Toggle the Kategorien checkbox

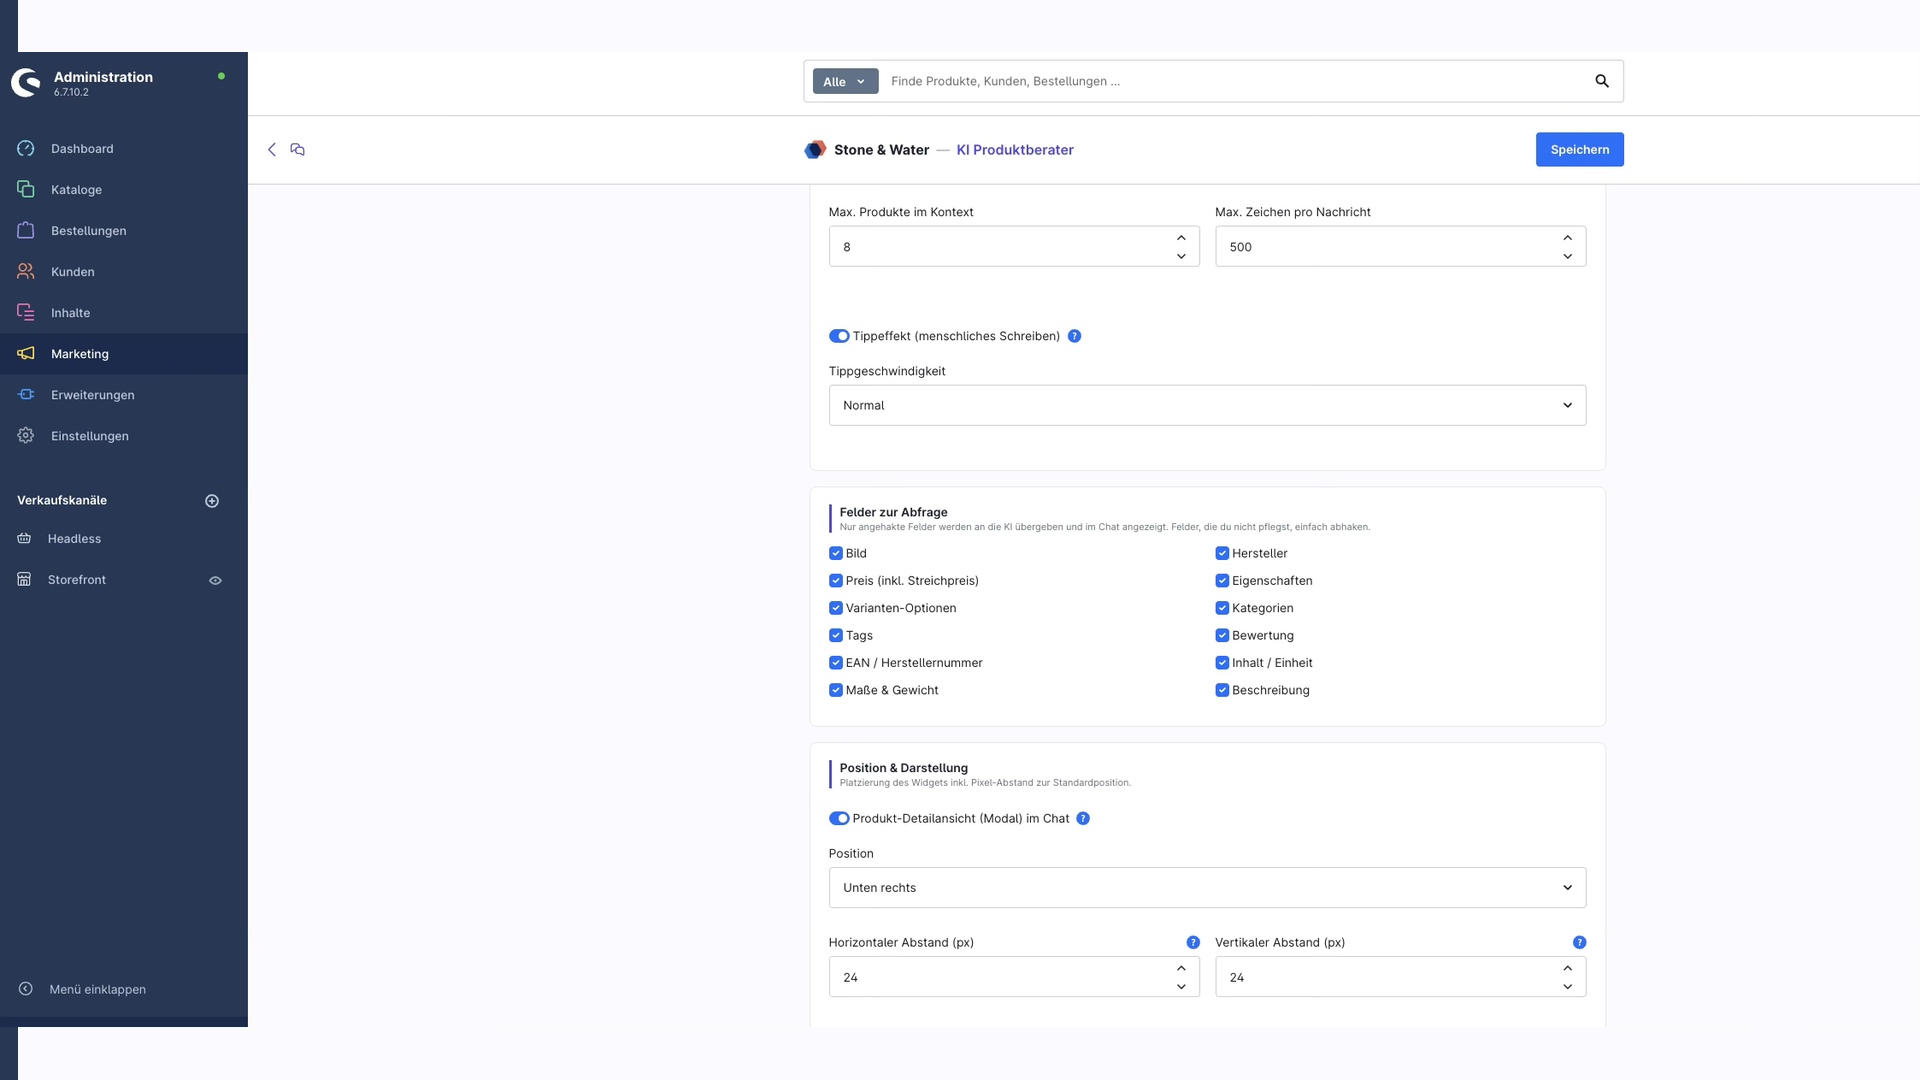1222,609
